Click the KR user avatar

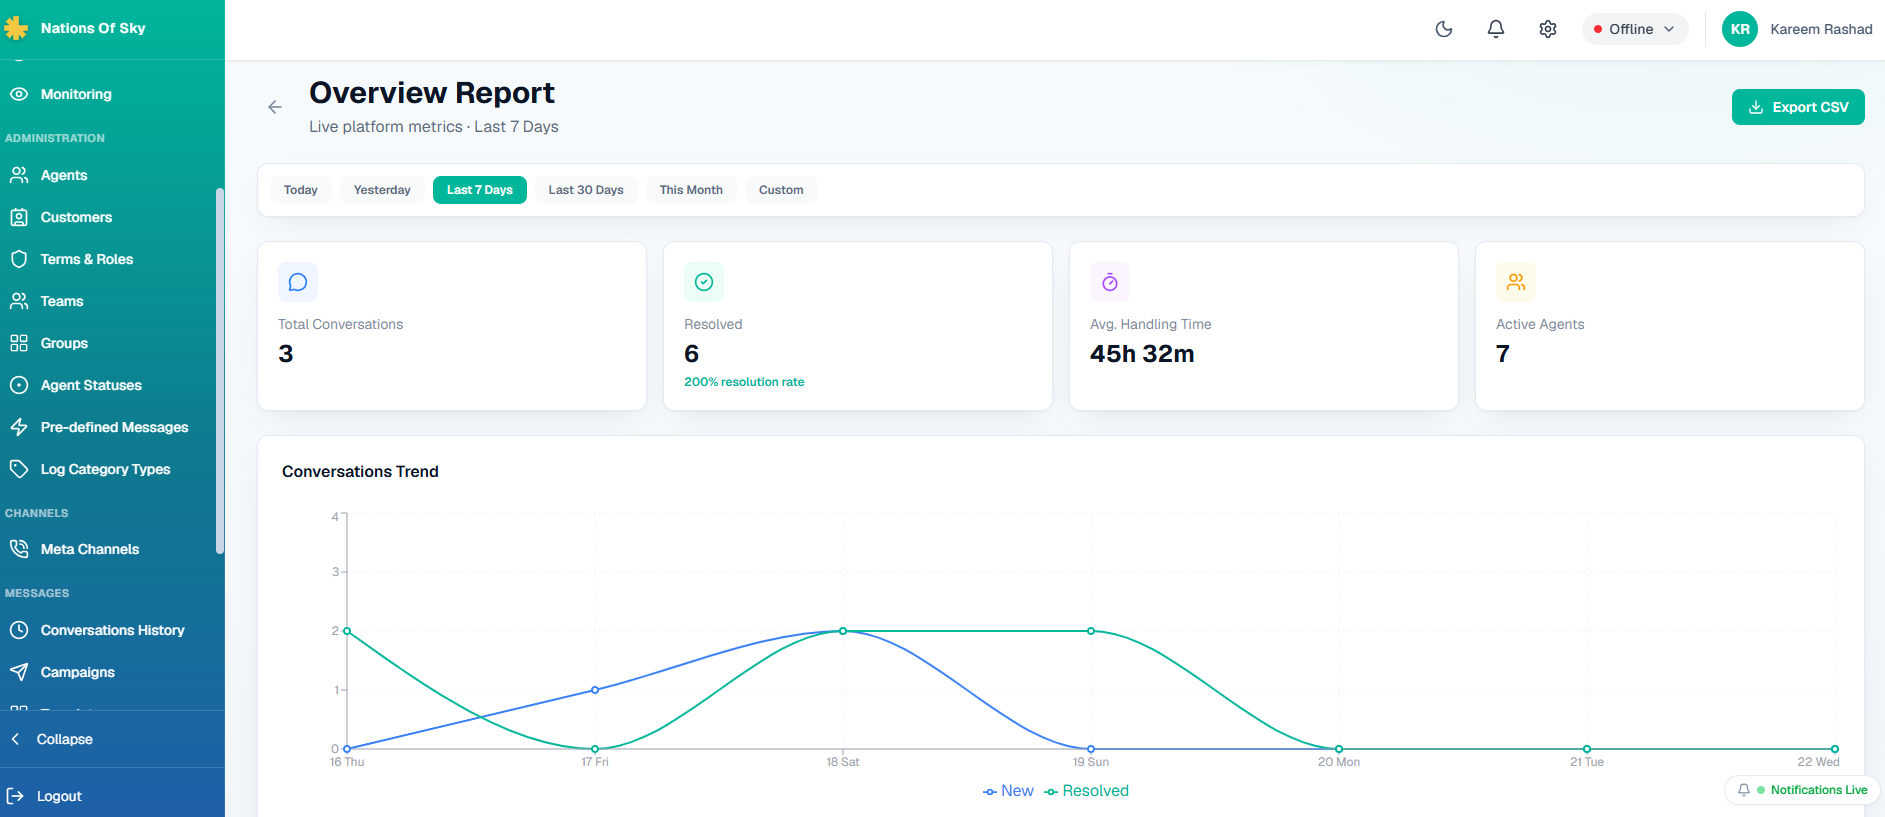1740,29
